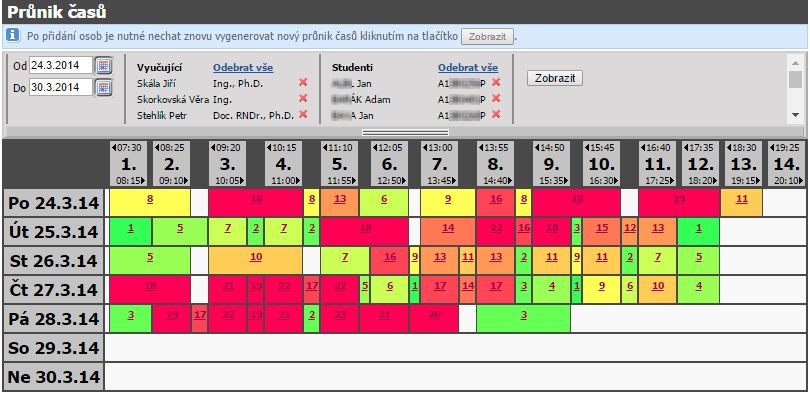Click the 19 link in Monday's evening red block
This screenshot has height=394, width=810.
(679, 199)
